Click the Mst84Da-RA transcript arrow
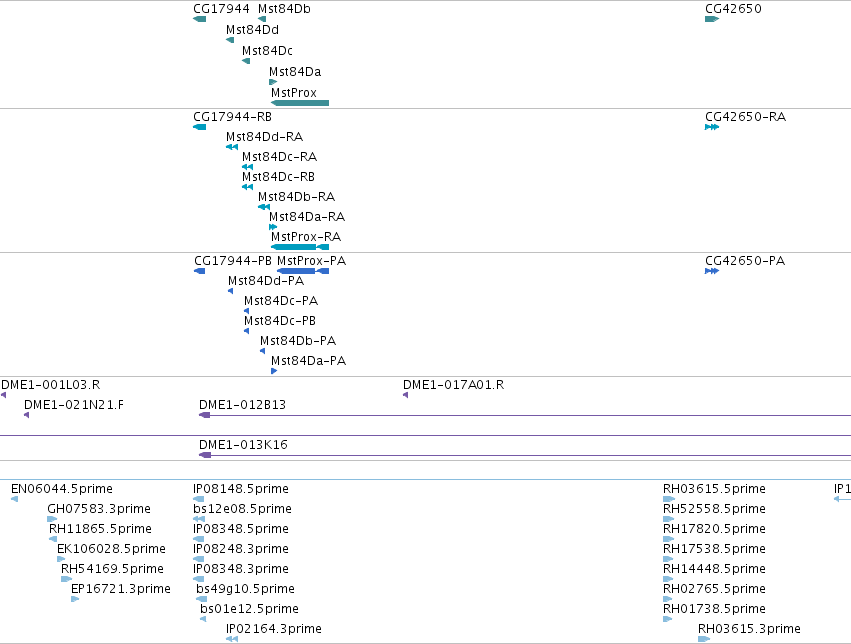The width and height of the screenshot is (851, 644). coord(273,227)
